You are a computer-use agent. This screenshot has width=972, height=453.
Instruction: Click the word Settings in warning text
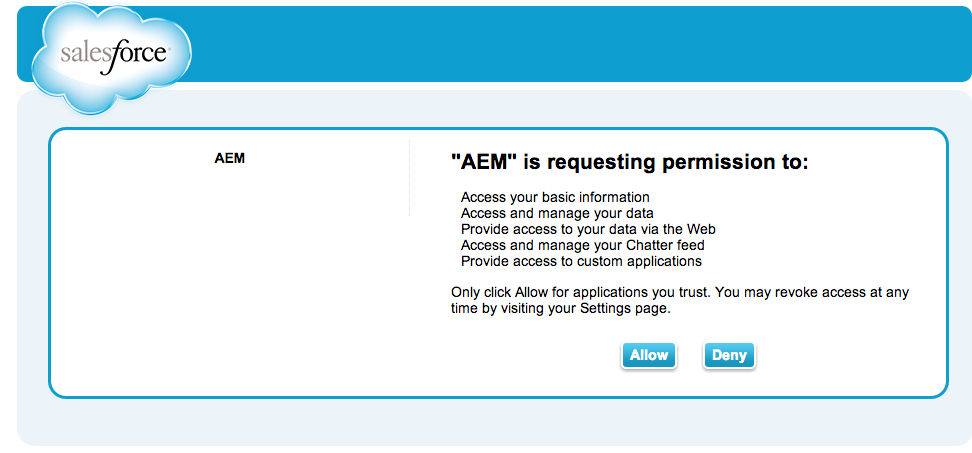click(x=605, y=309)
